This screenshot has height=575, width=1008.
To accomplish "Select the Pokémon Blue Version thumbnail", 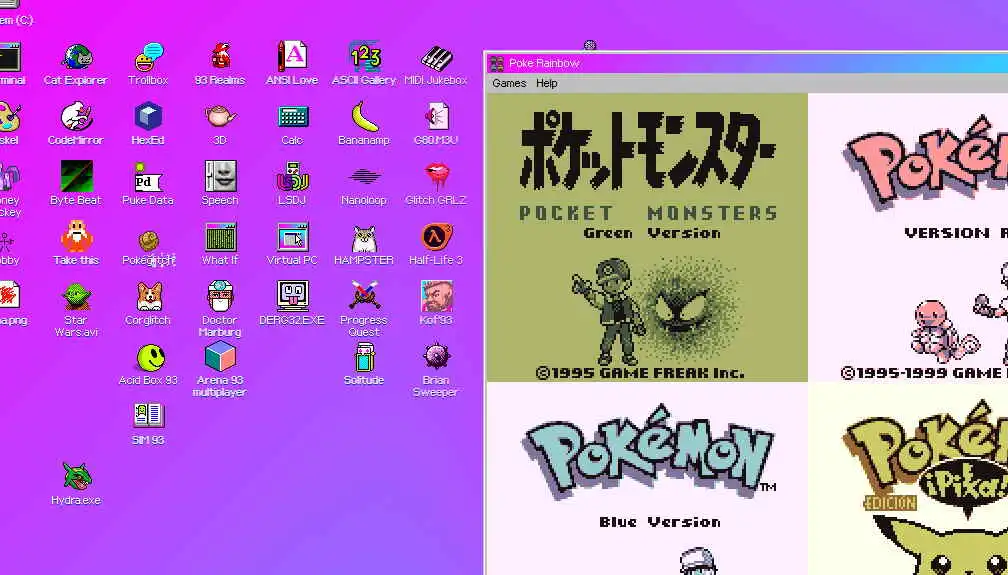I will (647, 479).
